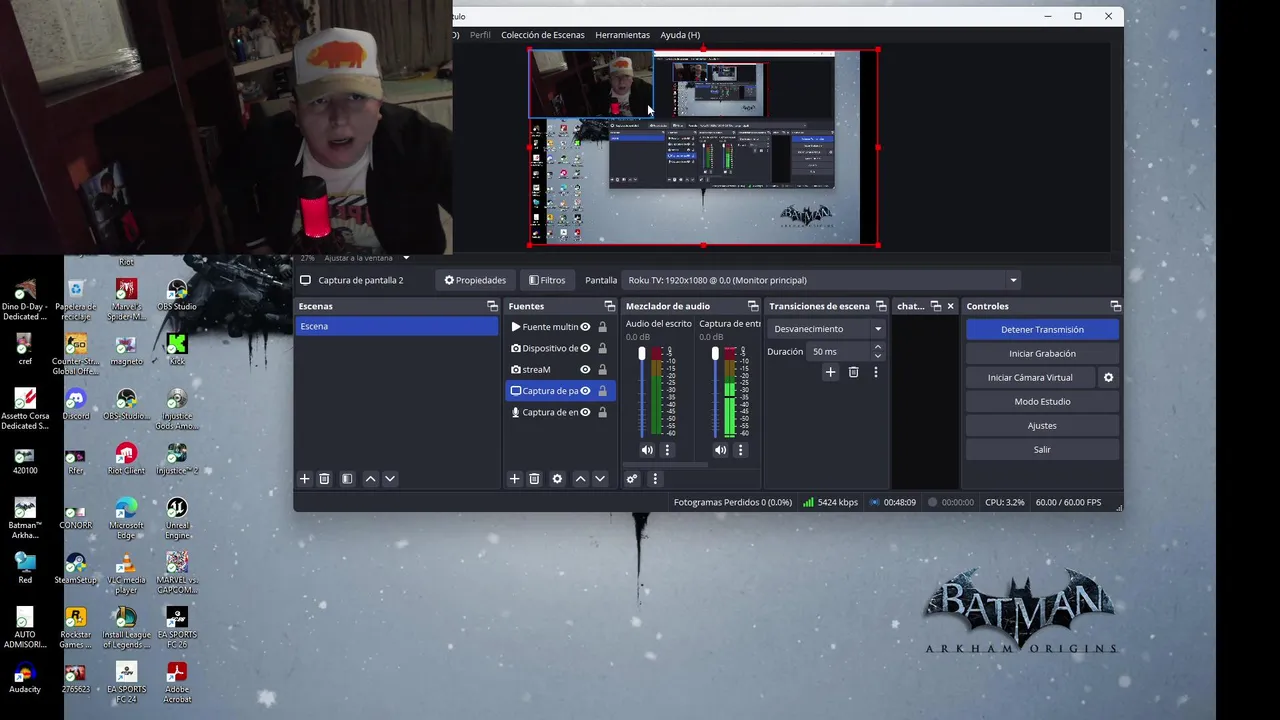Undock the Fuentes panel
Screen dimensions: 1280x720
(609, 306)
